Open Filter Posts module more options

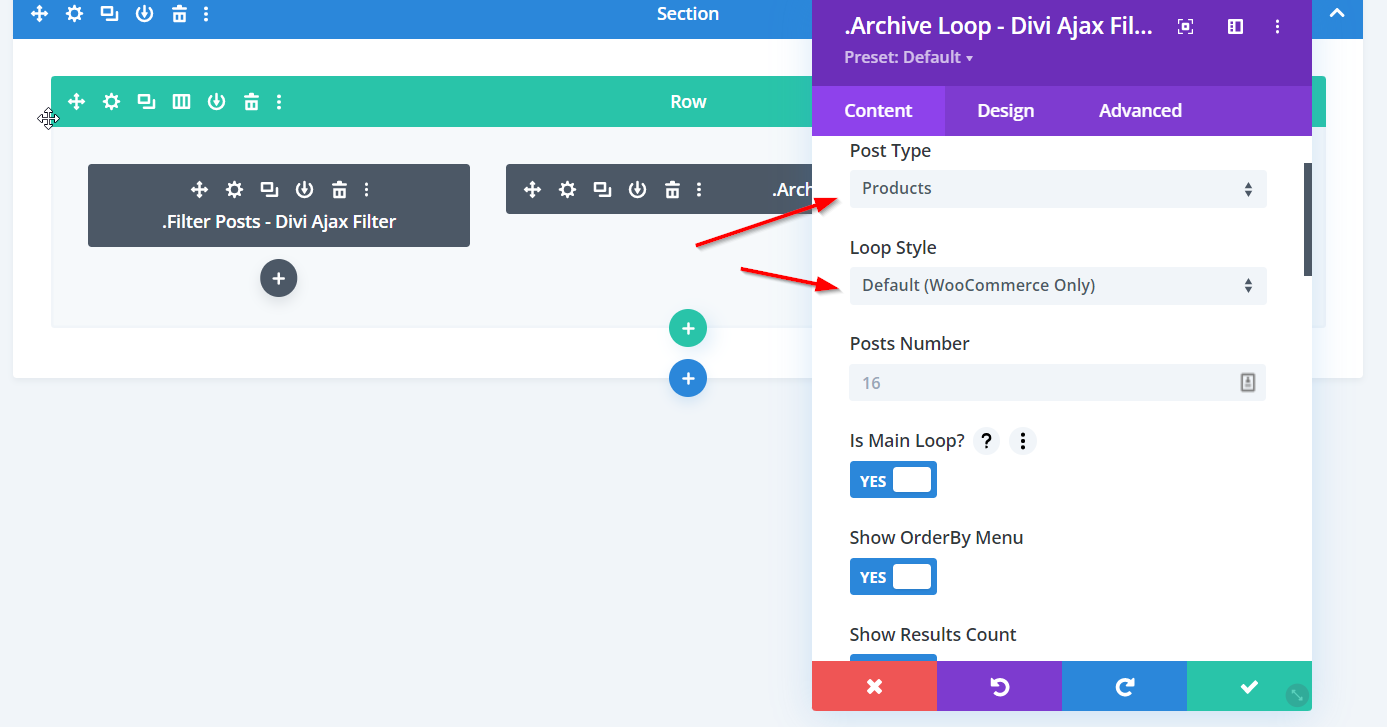[367, 189]
